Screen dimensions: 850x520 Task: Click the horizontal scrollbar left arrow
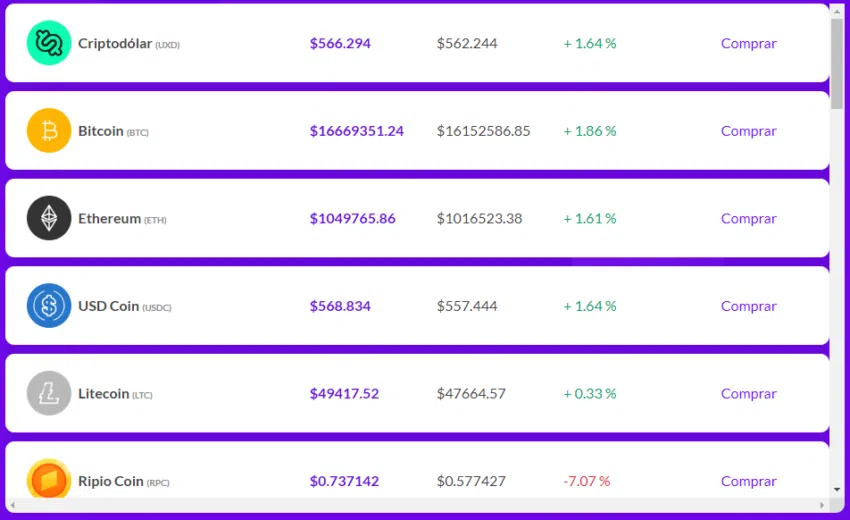12,505
